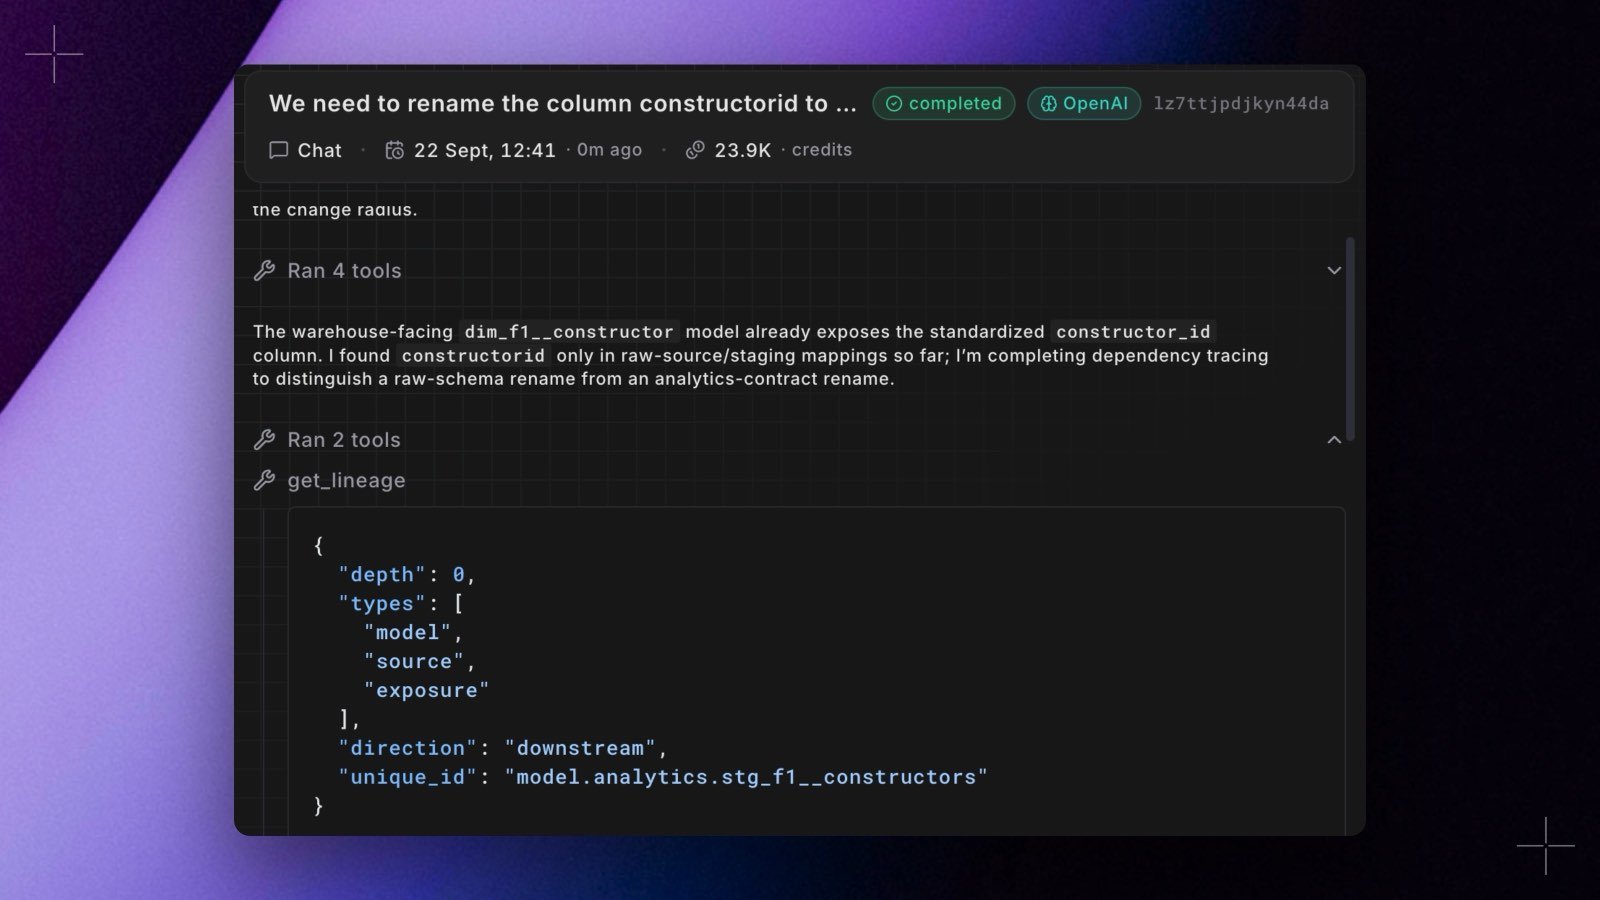Expand the Ran 4 tools section chevron

[1334, 270]
